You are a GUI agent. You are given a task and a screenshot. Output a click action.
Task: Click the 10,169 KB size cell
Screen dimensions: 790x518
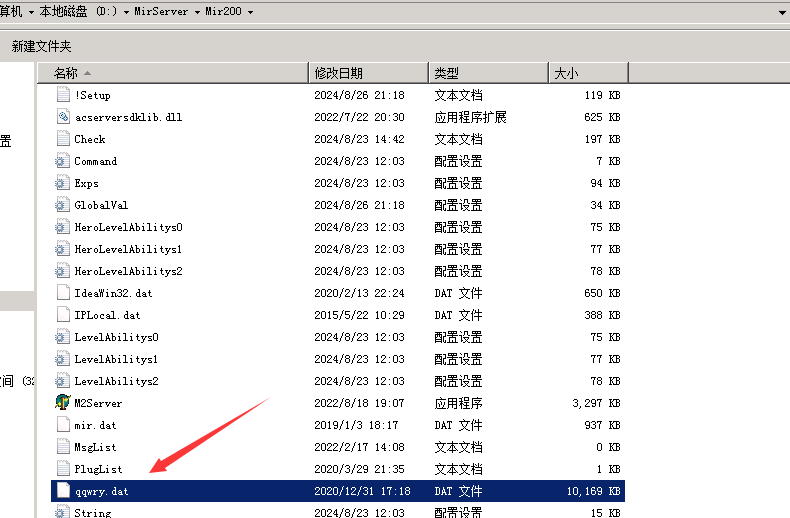pyautogui.click(x=594, y=491)
